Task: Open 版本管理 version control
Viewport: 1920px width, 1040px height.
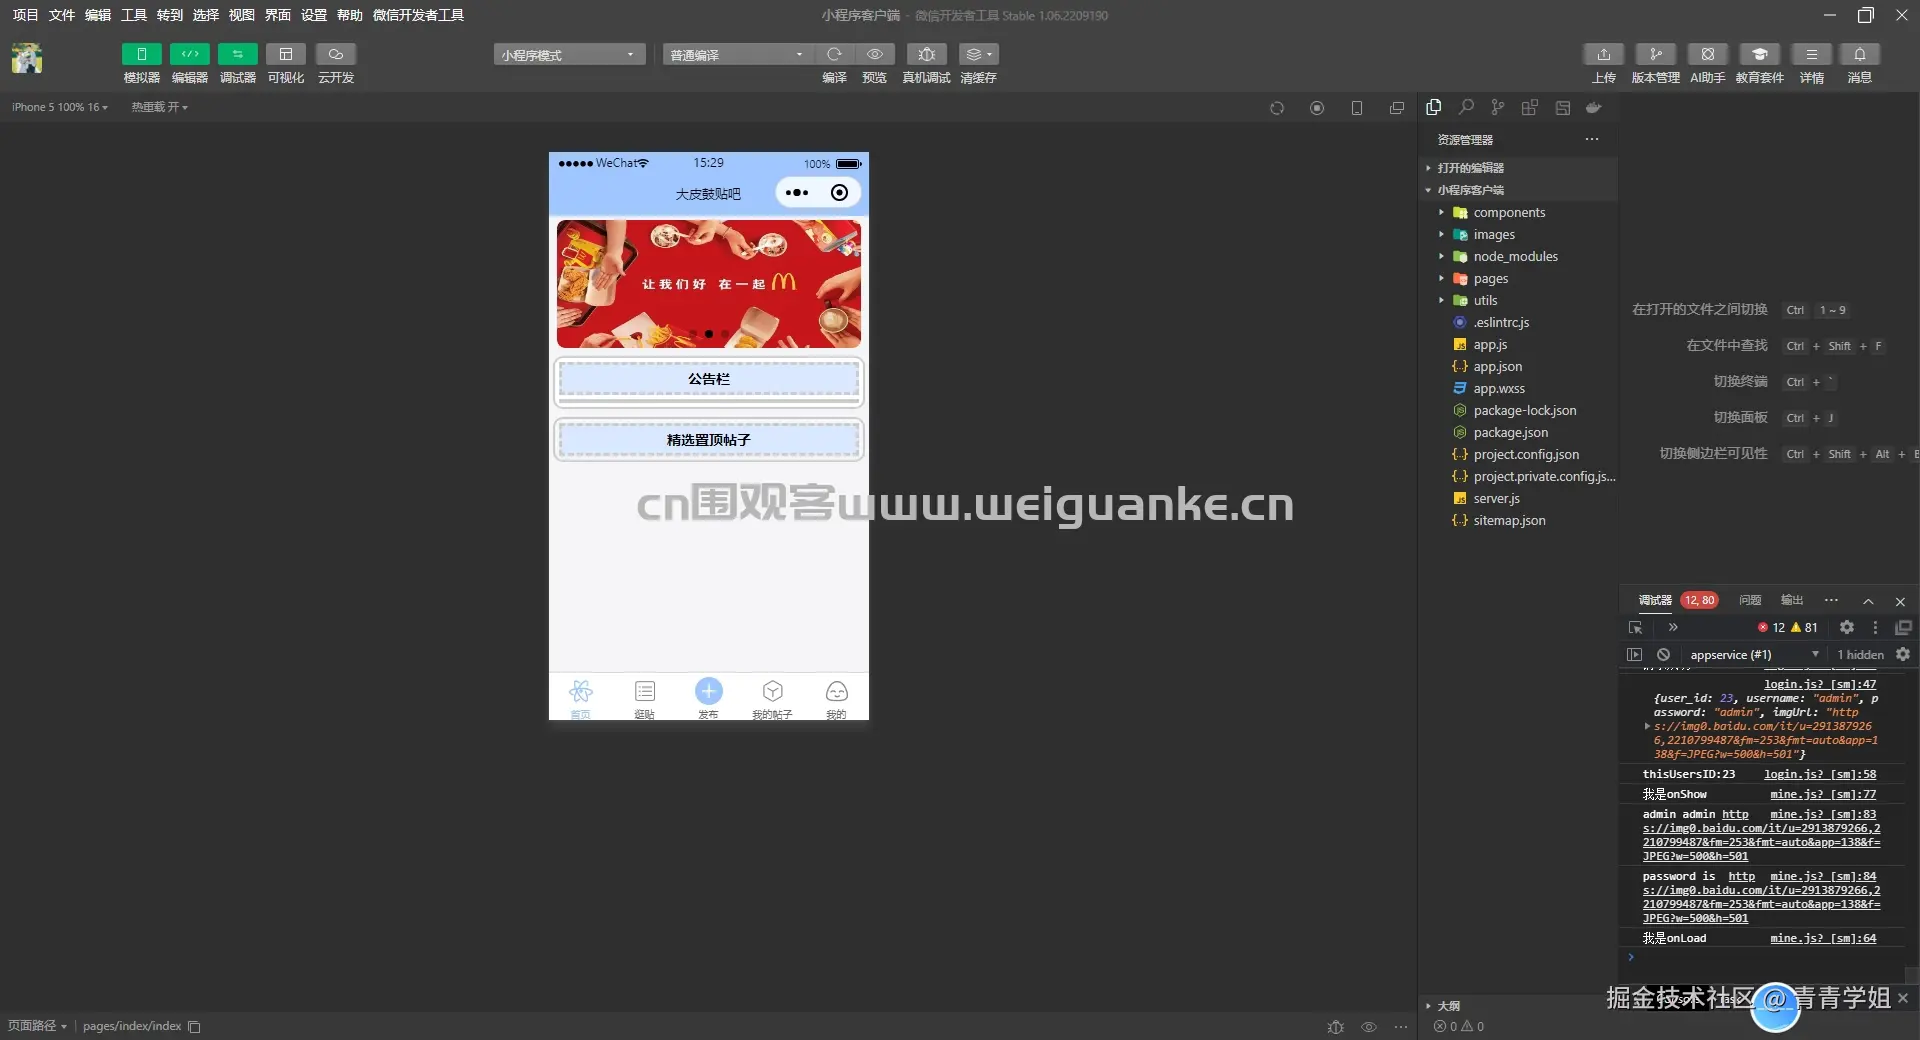Action: (1655, 54)
